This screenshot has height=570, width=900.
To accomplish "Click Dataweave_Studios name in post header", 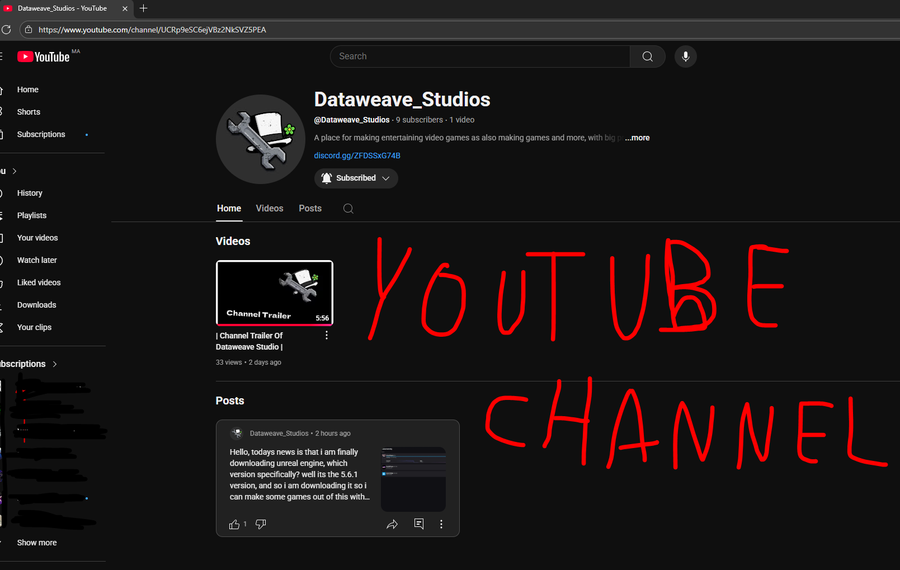I will click(x=279, y=433).
